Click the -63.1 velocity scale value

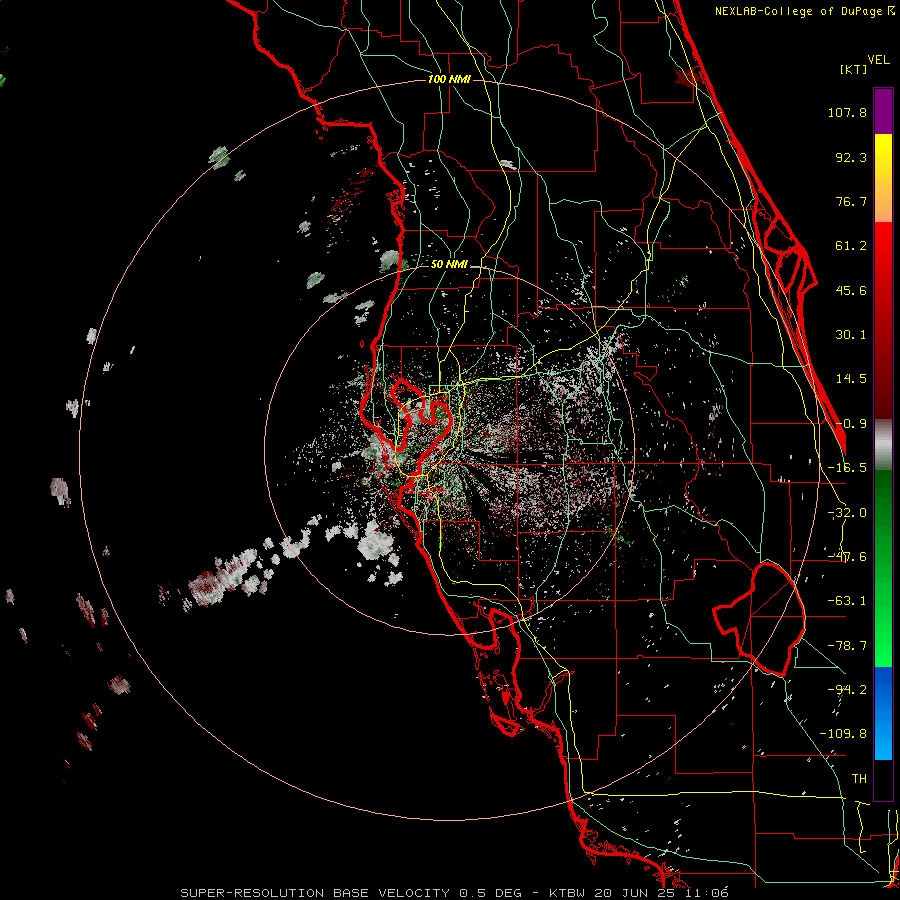point(847,601)
